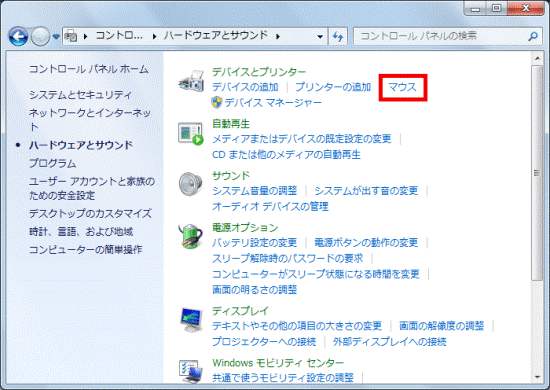Viewport: 550px width, 390px height.
Task: Click the Control Panel icon in address bar
Action: (71, 36)
